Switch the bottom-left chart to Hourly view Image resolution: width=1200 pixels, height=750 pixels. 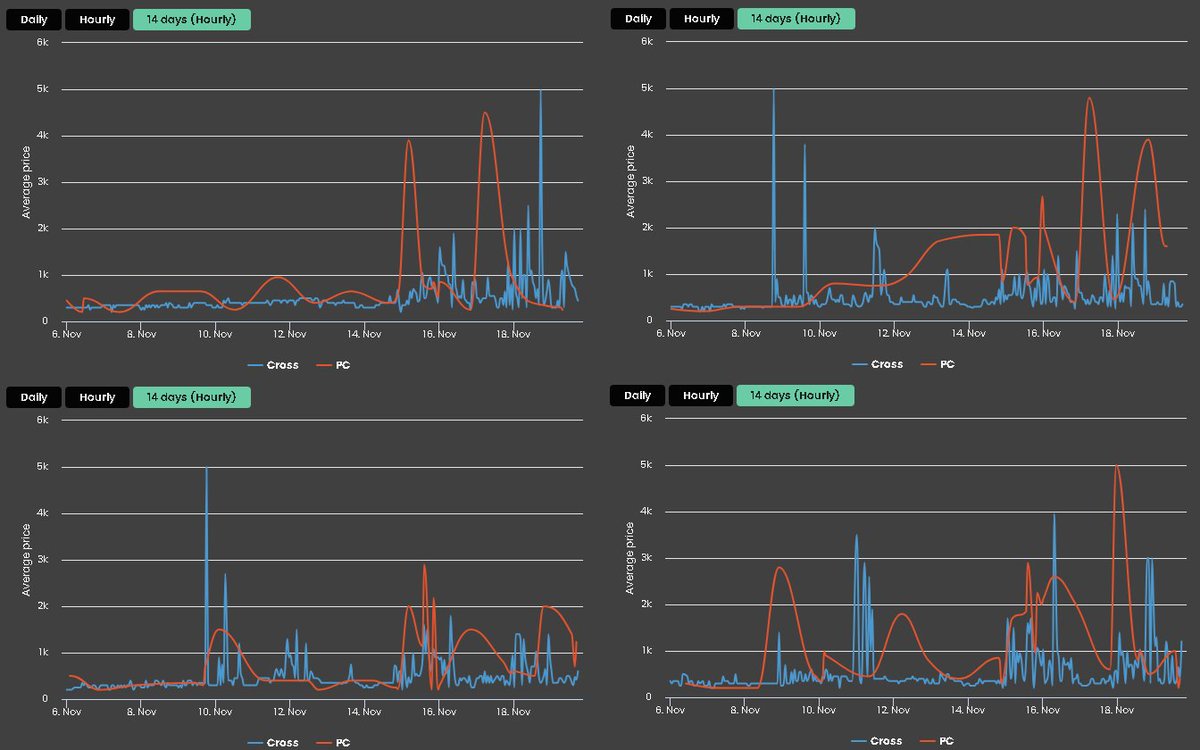[x=96, y=397]
